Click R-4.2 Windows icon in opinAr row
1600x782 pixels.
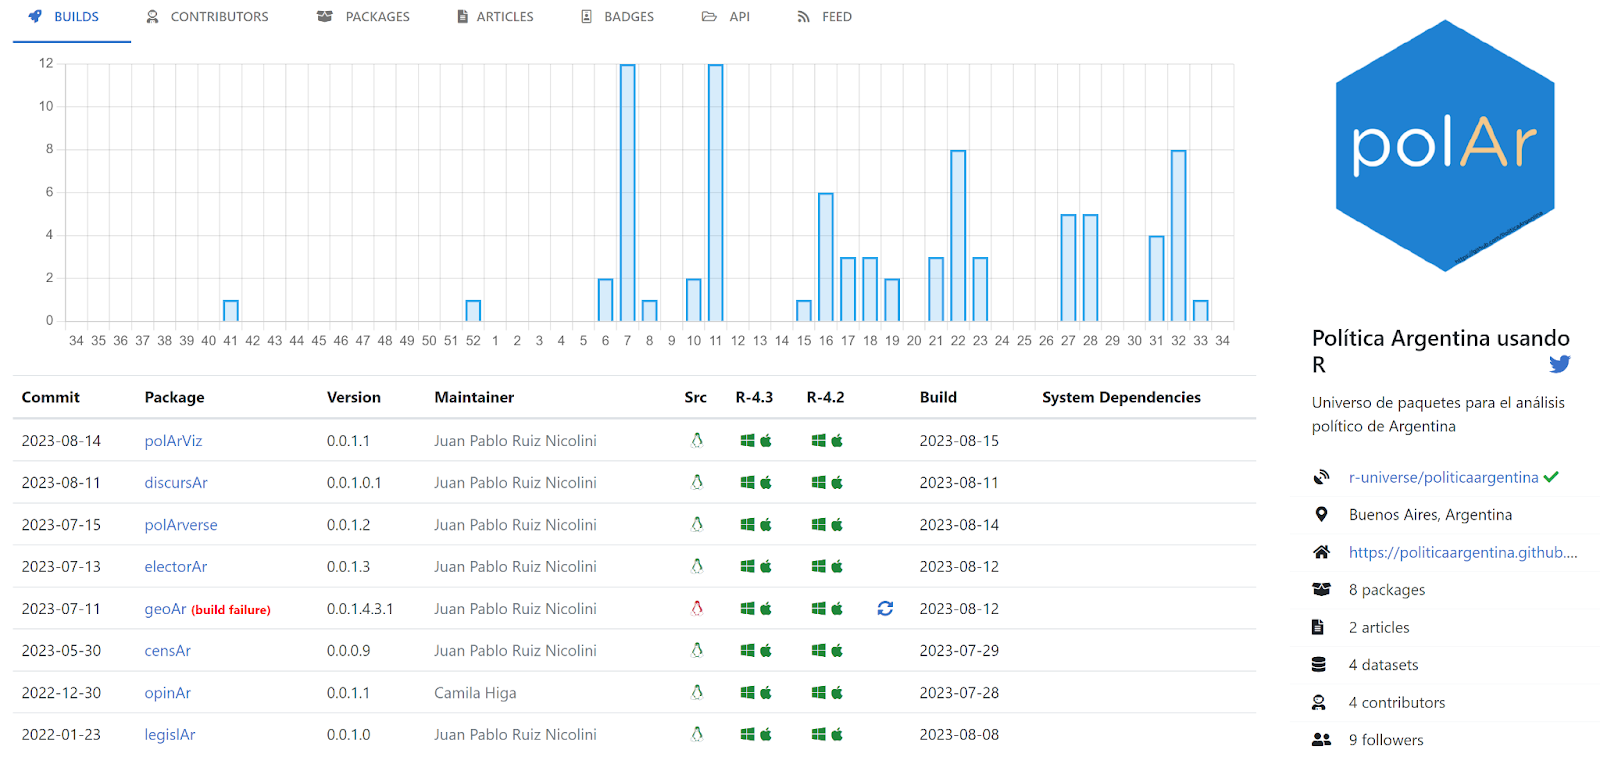click(818, 693)
